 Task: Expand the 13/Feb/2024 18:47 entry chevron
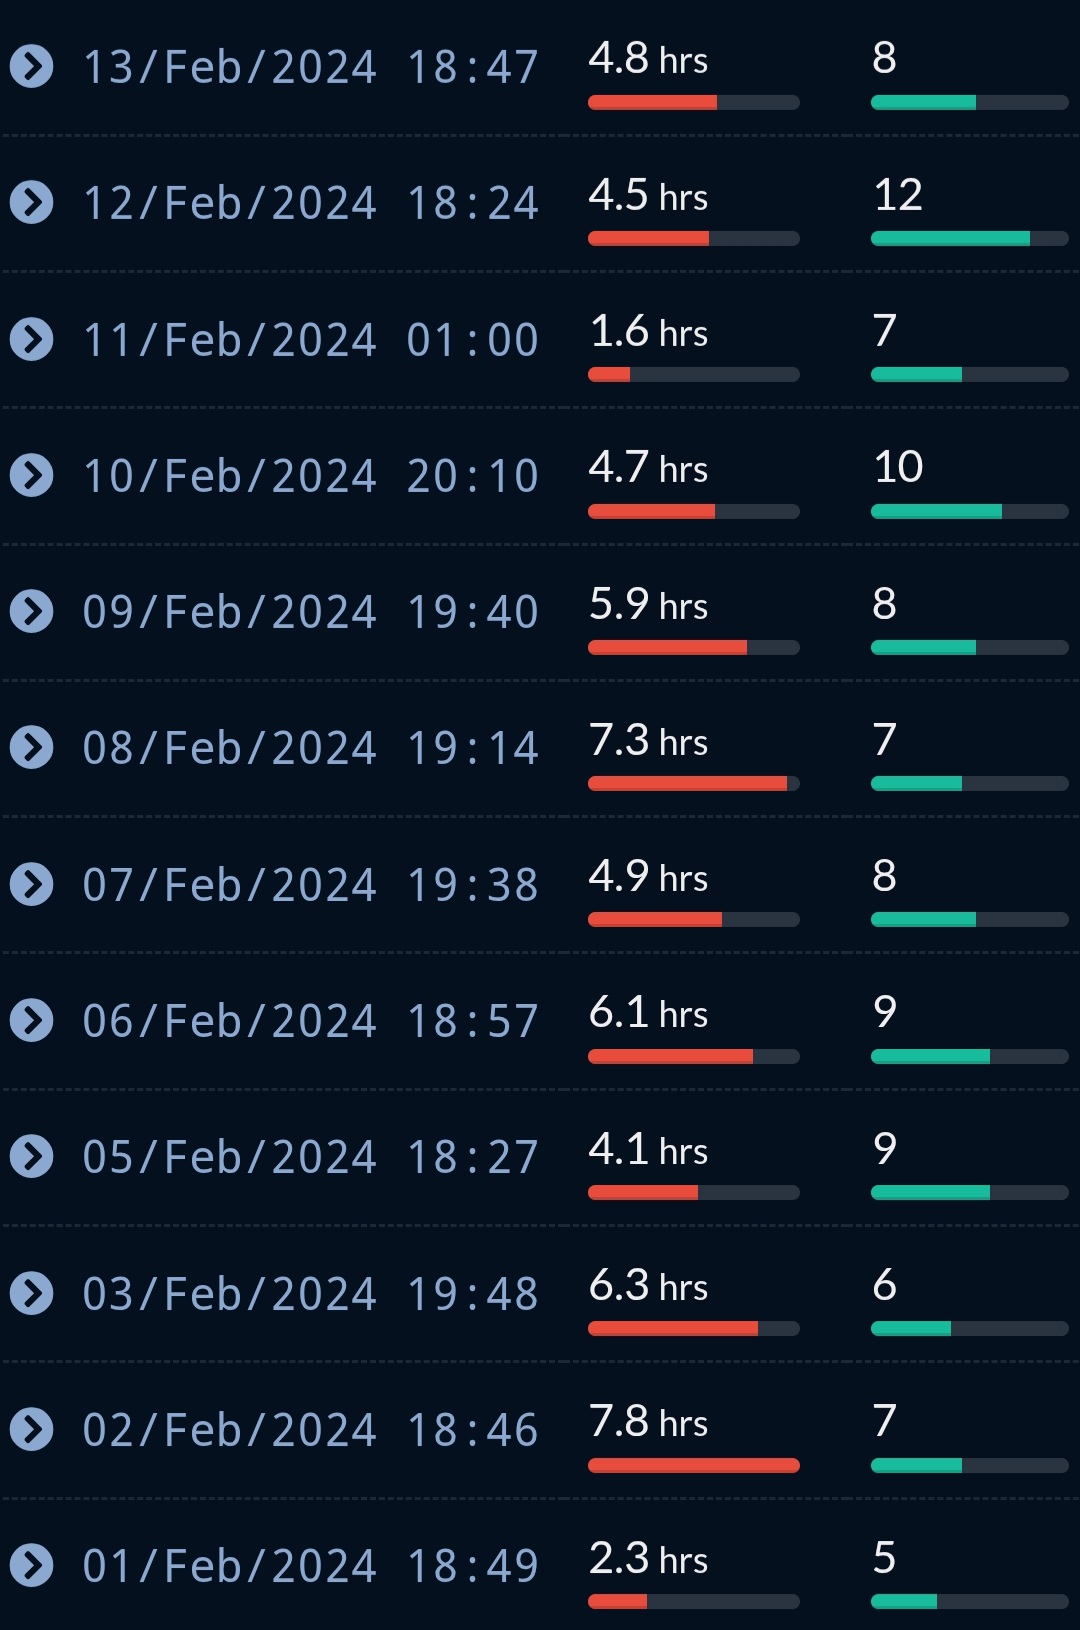[32, 67]
